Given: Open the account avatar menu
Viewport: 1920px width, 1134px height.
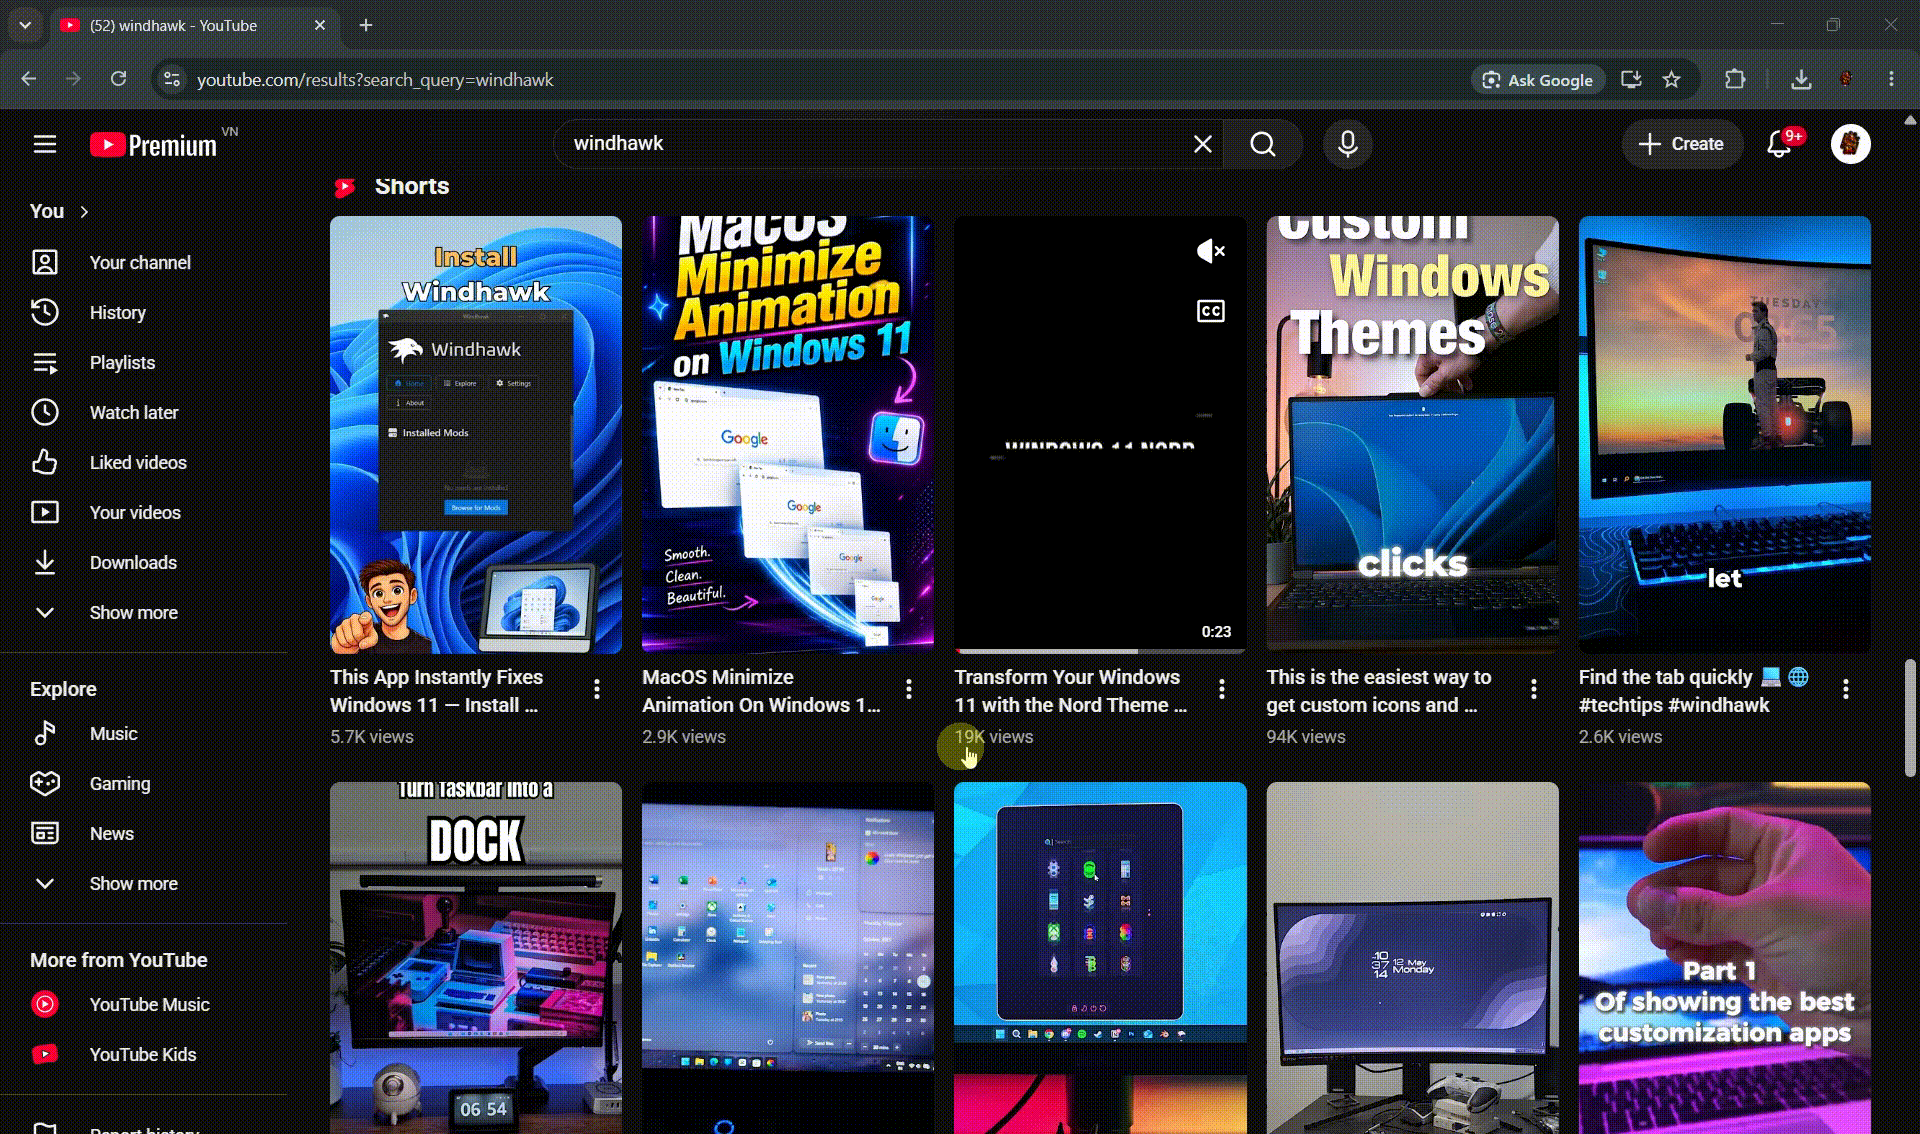Looking at the screenshot, I should point(1851,144).
